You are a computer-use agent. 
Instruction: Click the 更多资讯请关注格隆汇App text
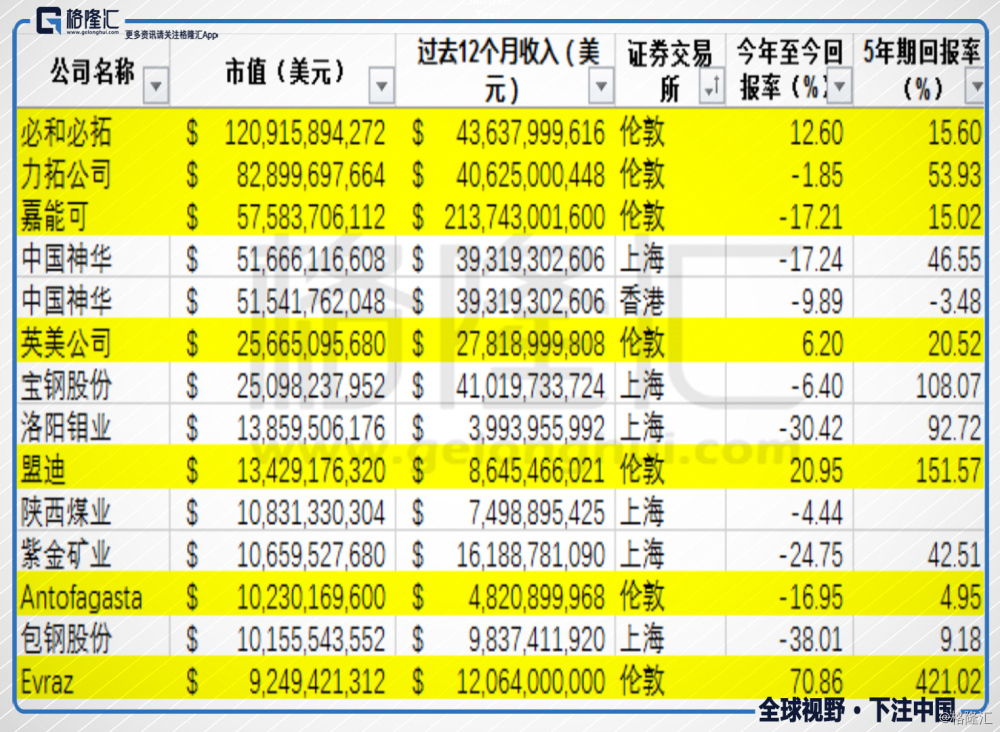[171, 35]
